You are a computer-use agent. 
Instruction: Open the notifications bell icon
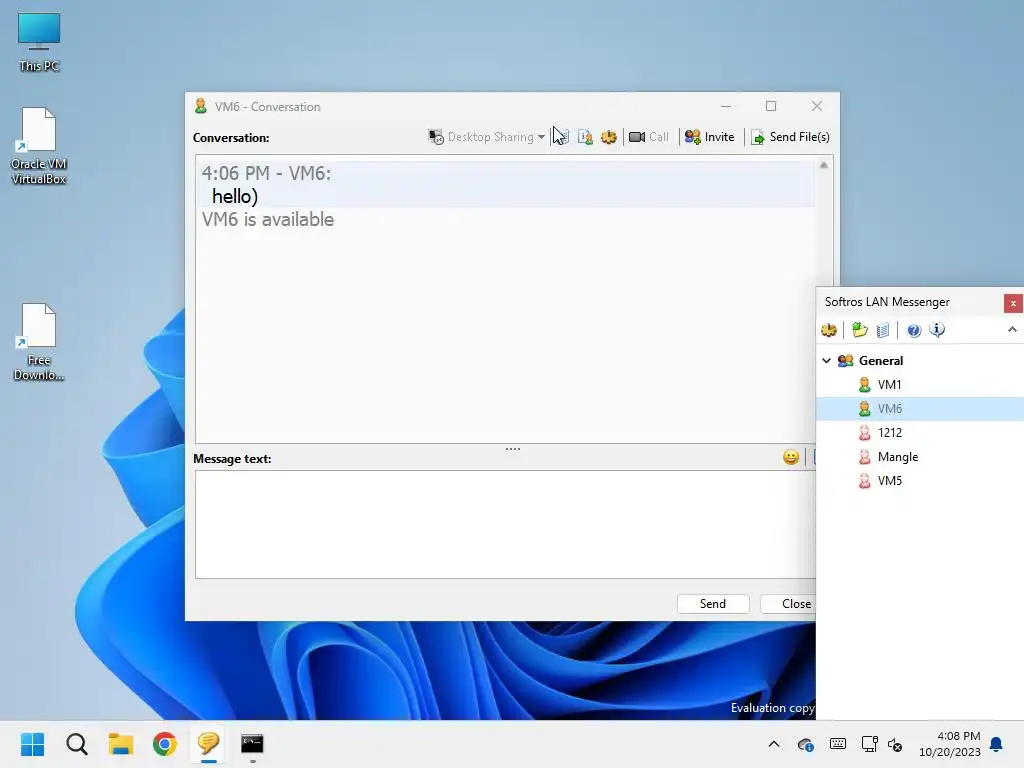tap(997, 744)
